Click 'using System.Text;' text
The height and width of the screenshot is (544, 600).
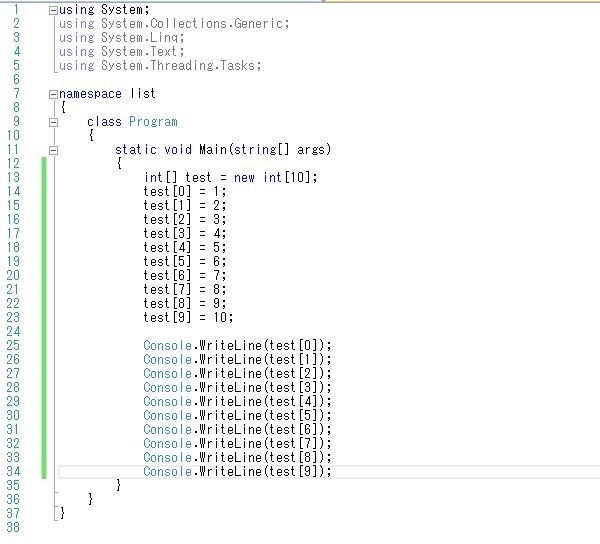122,52
